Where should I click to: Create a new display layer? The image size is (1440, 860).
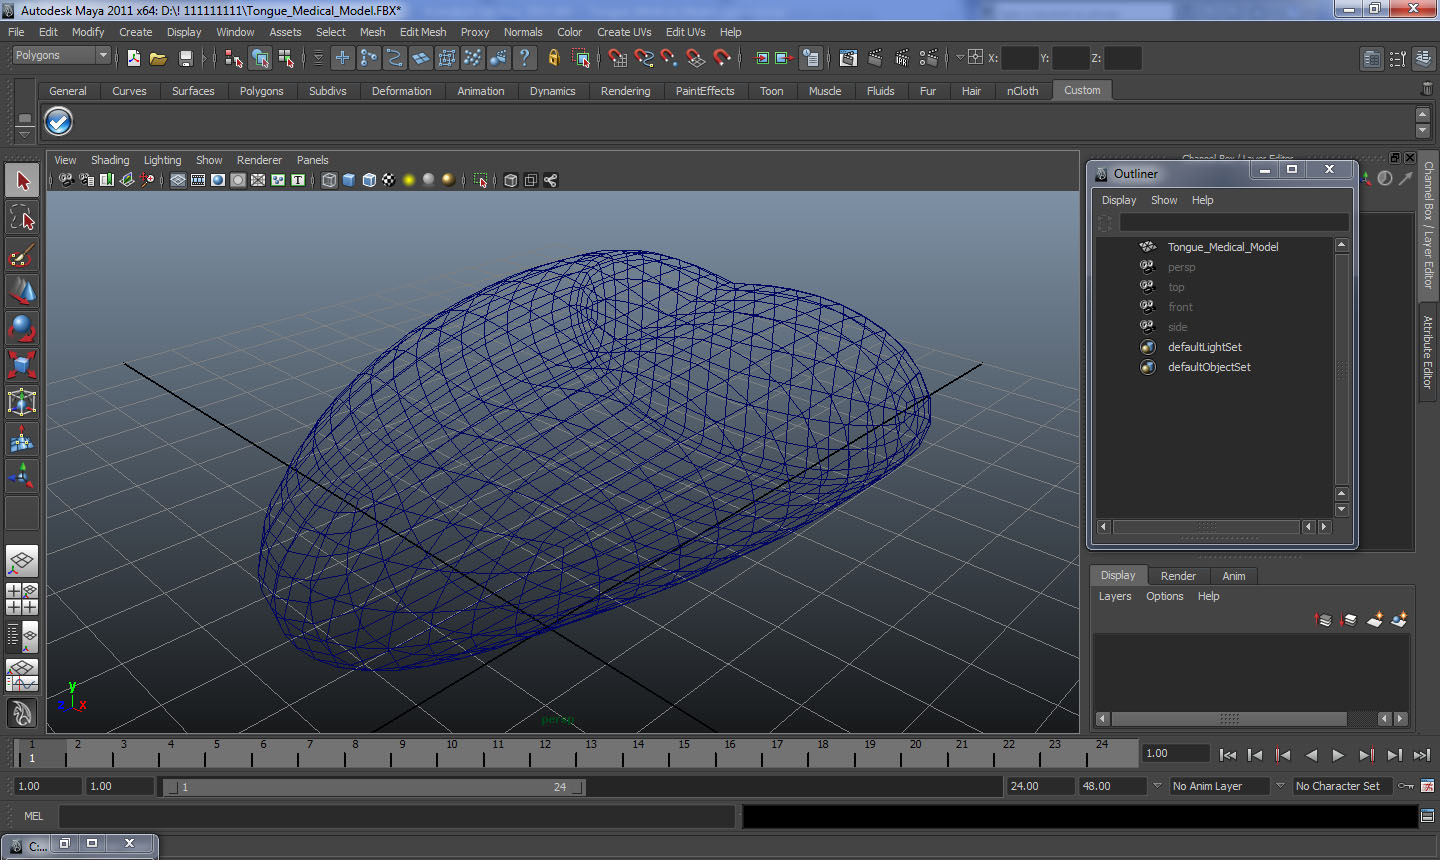[1375, 620]
